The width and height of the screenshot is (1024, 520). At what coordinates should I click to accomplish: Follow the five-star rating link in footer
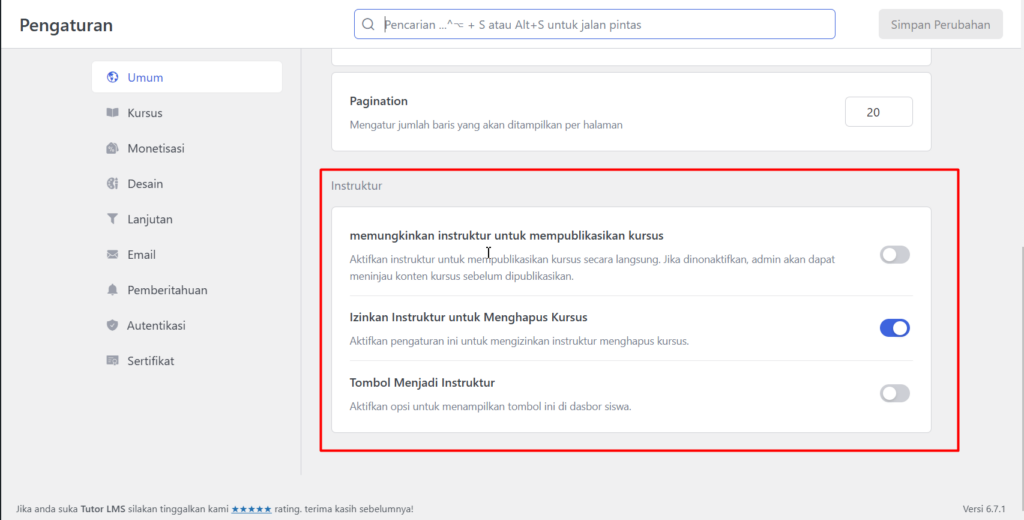251,509
